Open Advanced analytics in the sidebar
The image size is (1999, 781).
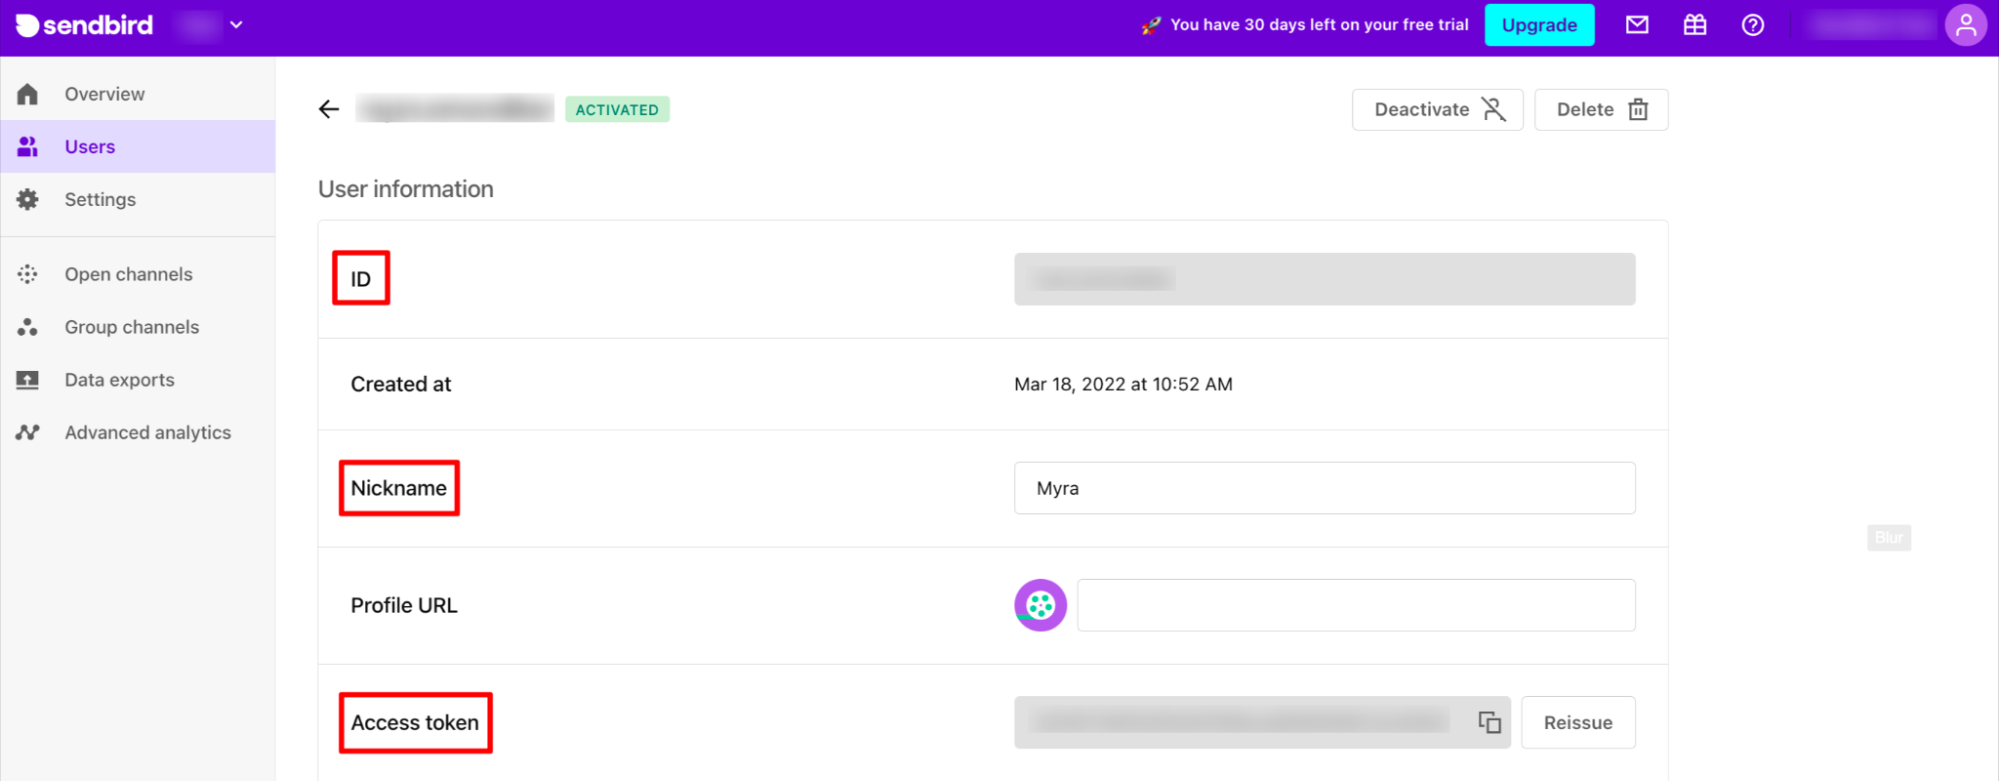[148, 432]
